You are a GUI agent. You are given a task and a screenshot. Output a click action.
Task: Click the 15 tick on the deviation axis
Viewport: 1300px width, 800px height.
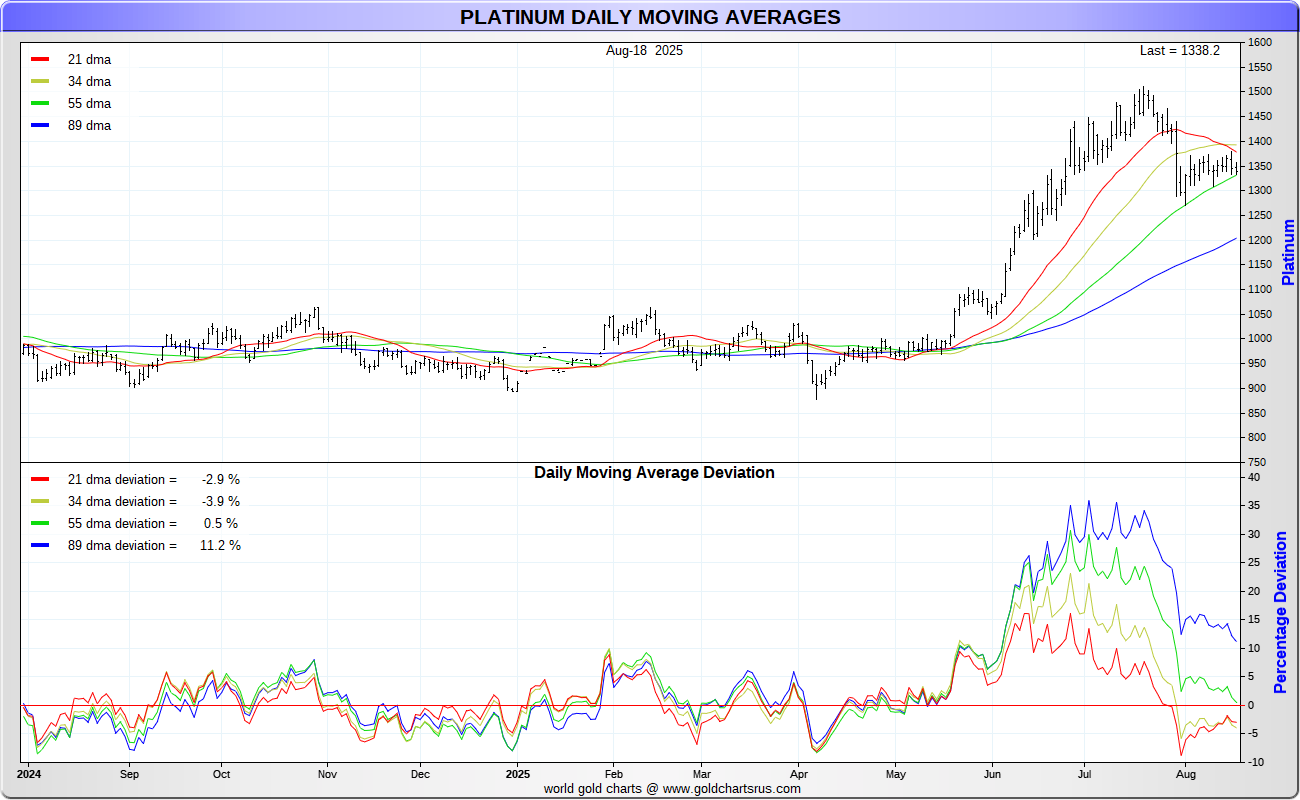pos(1253,620)
